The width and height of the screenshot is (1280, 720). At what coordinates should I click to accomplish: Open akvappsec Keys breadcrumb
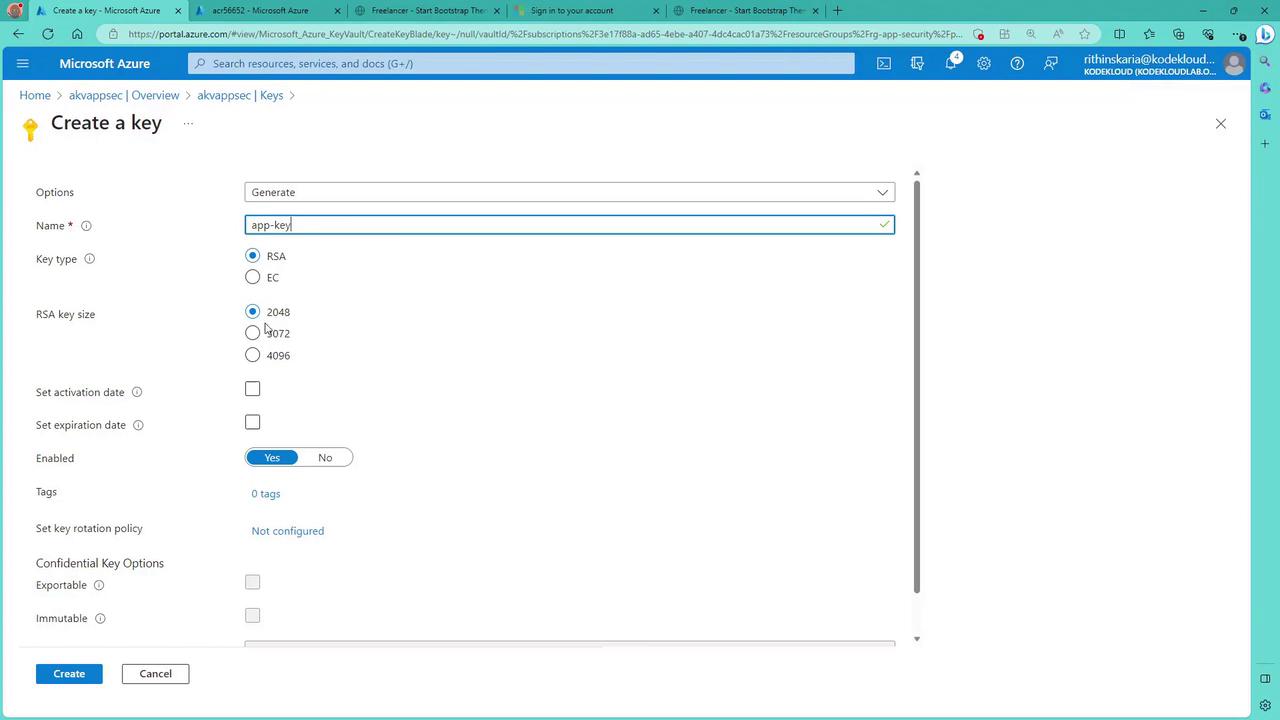point(240,96)
